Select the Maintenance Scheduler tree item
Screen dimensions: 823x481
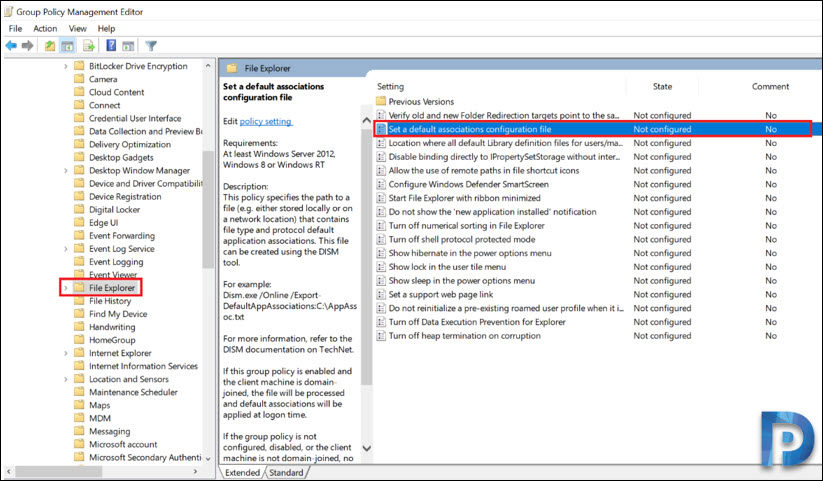[133, 392]
